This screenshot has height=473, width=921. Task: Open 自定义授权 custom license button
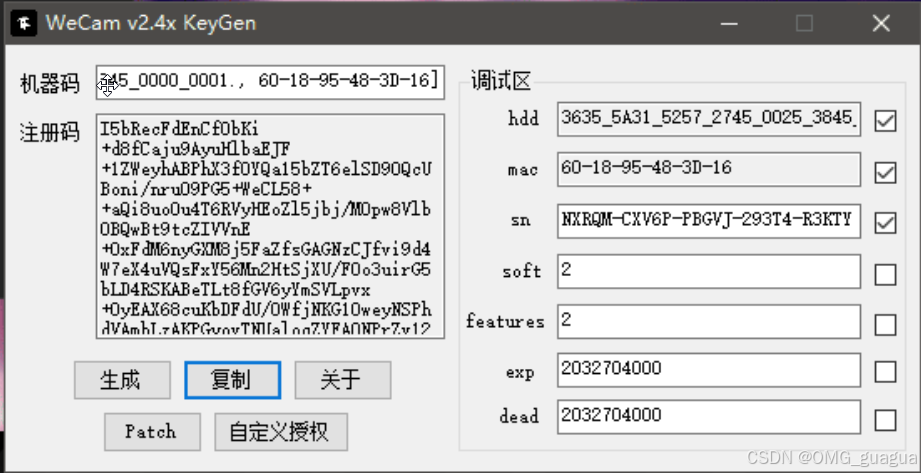281,432
